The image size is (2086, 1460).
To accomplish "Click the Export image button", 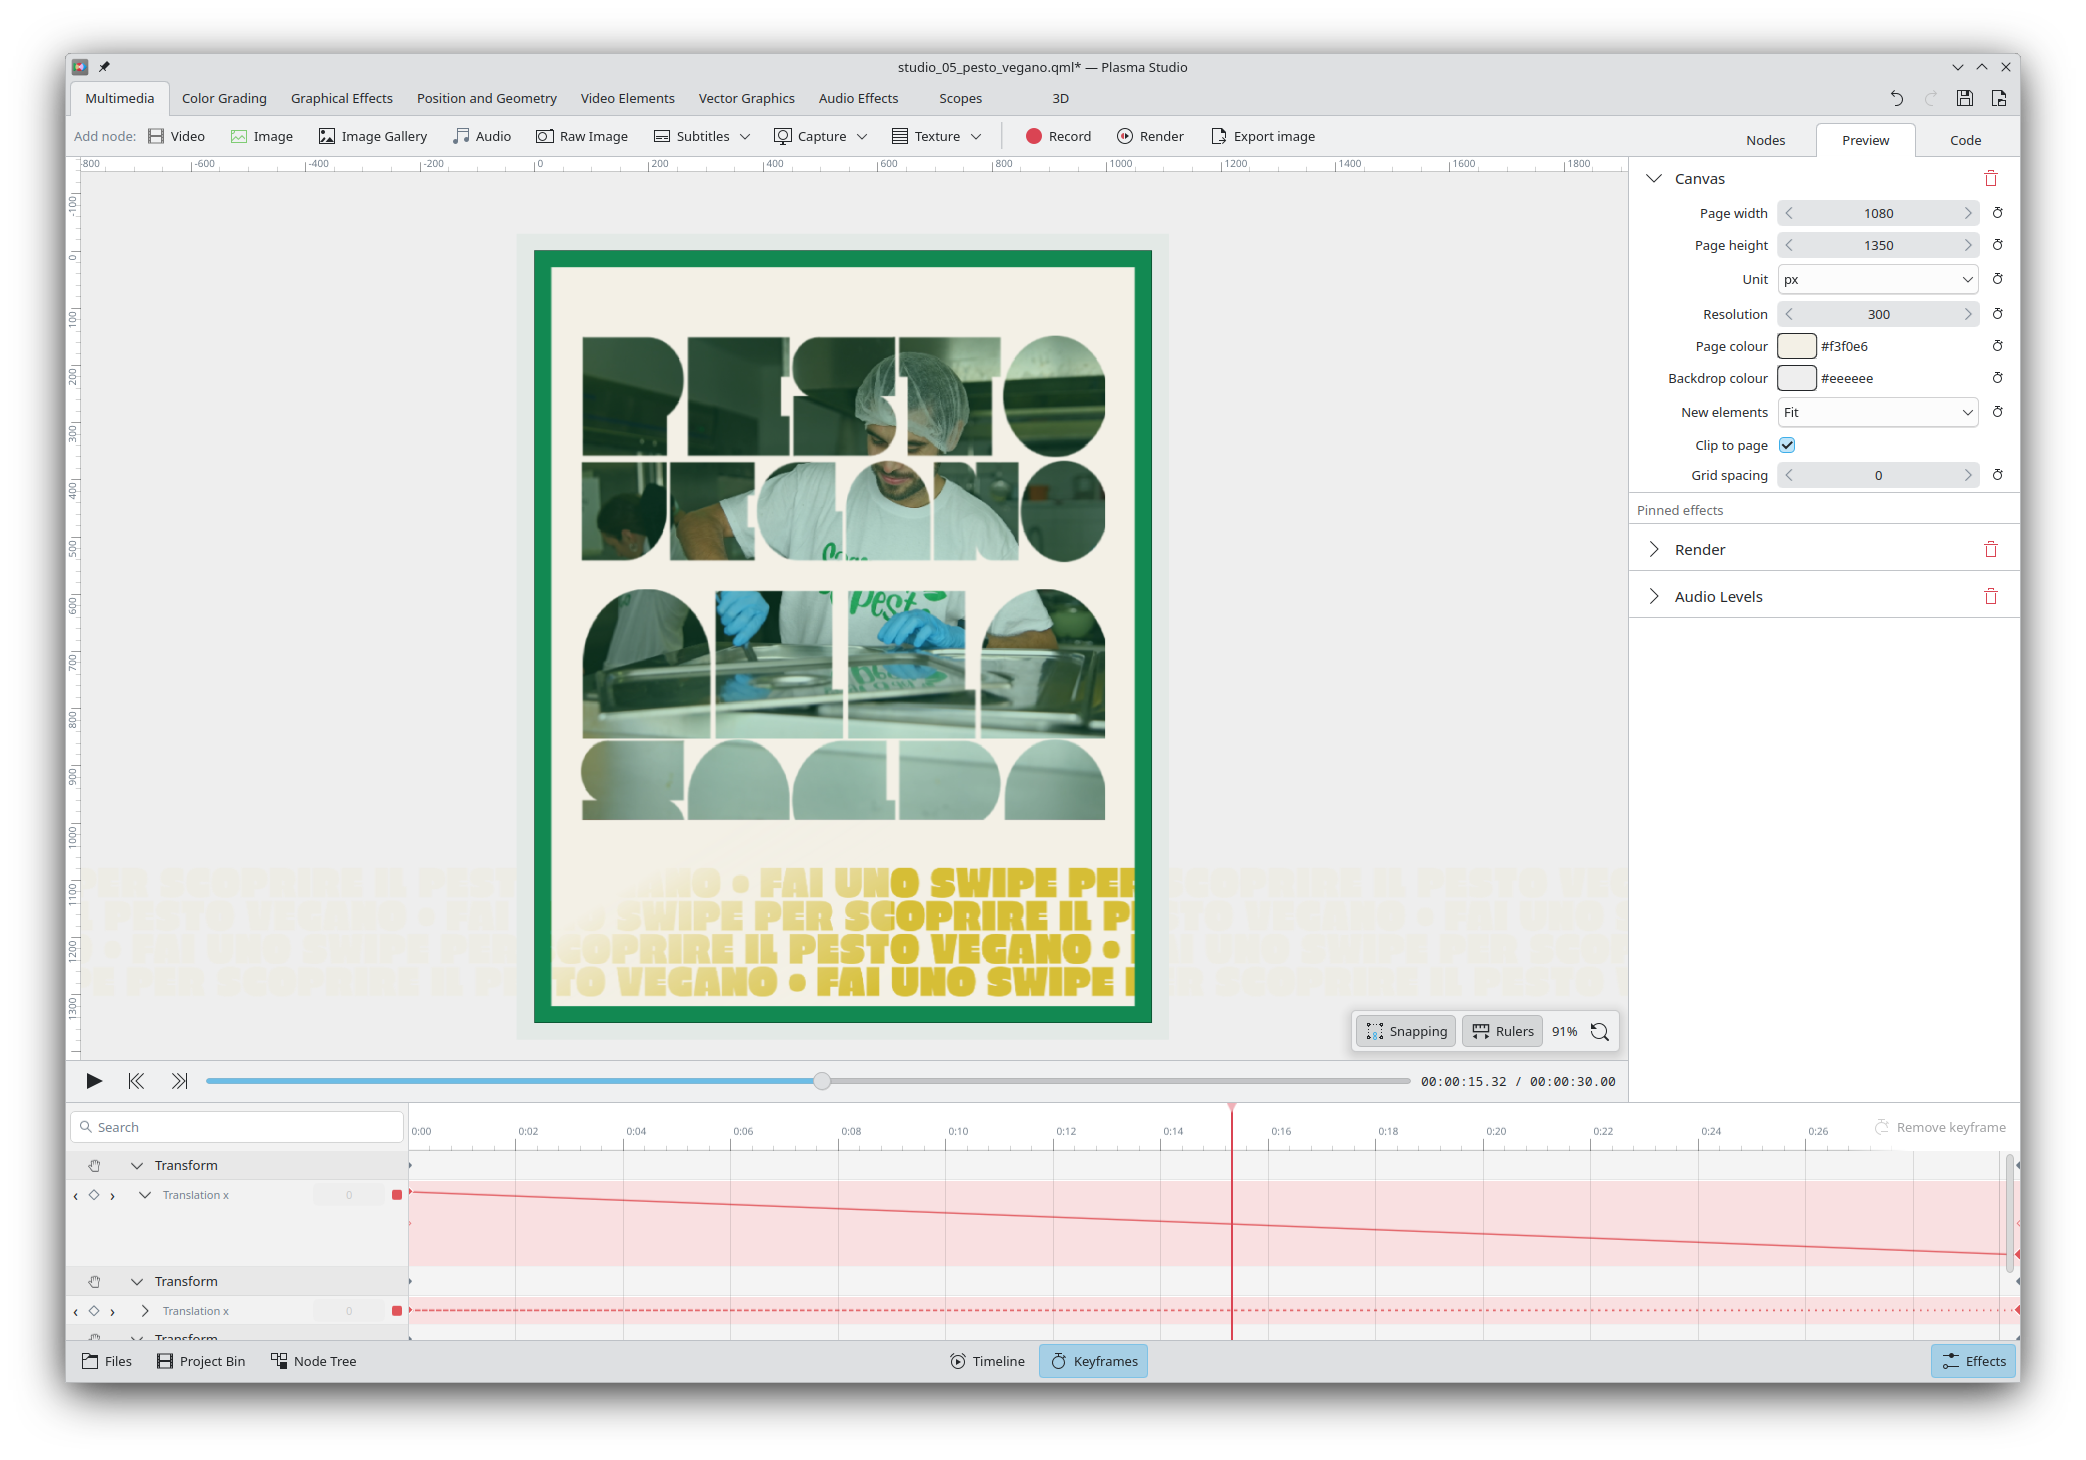I will [1262, 137].
